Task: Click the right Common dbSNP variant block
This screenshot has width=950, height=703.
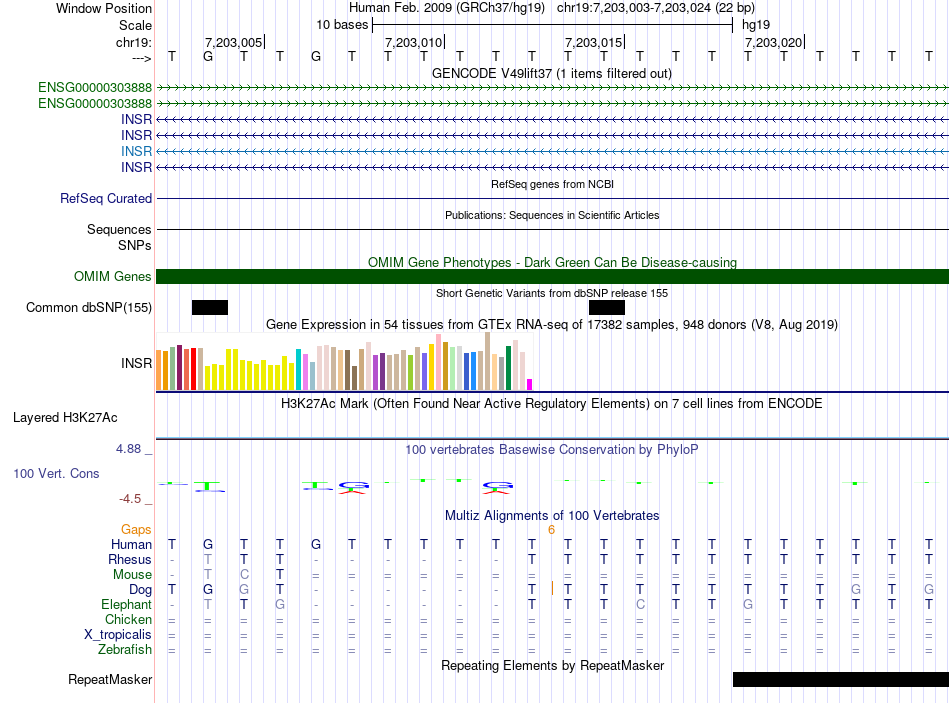Action: (x=607, y=307)
